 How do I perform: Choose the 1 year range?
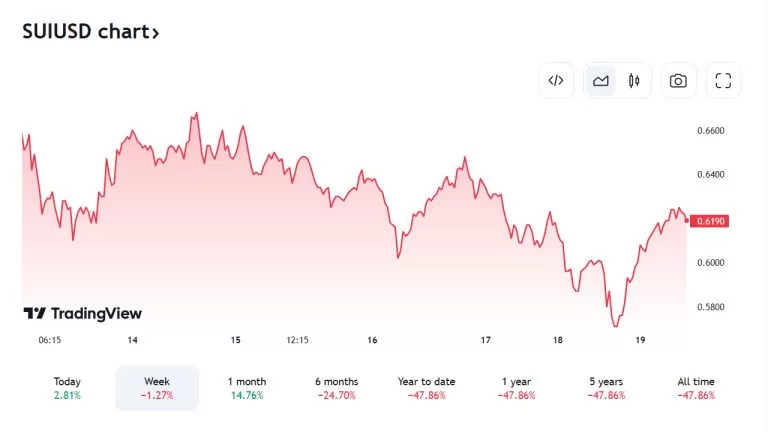(x=516, y=388)
